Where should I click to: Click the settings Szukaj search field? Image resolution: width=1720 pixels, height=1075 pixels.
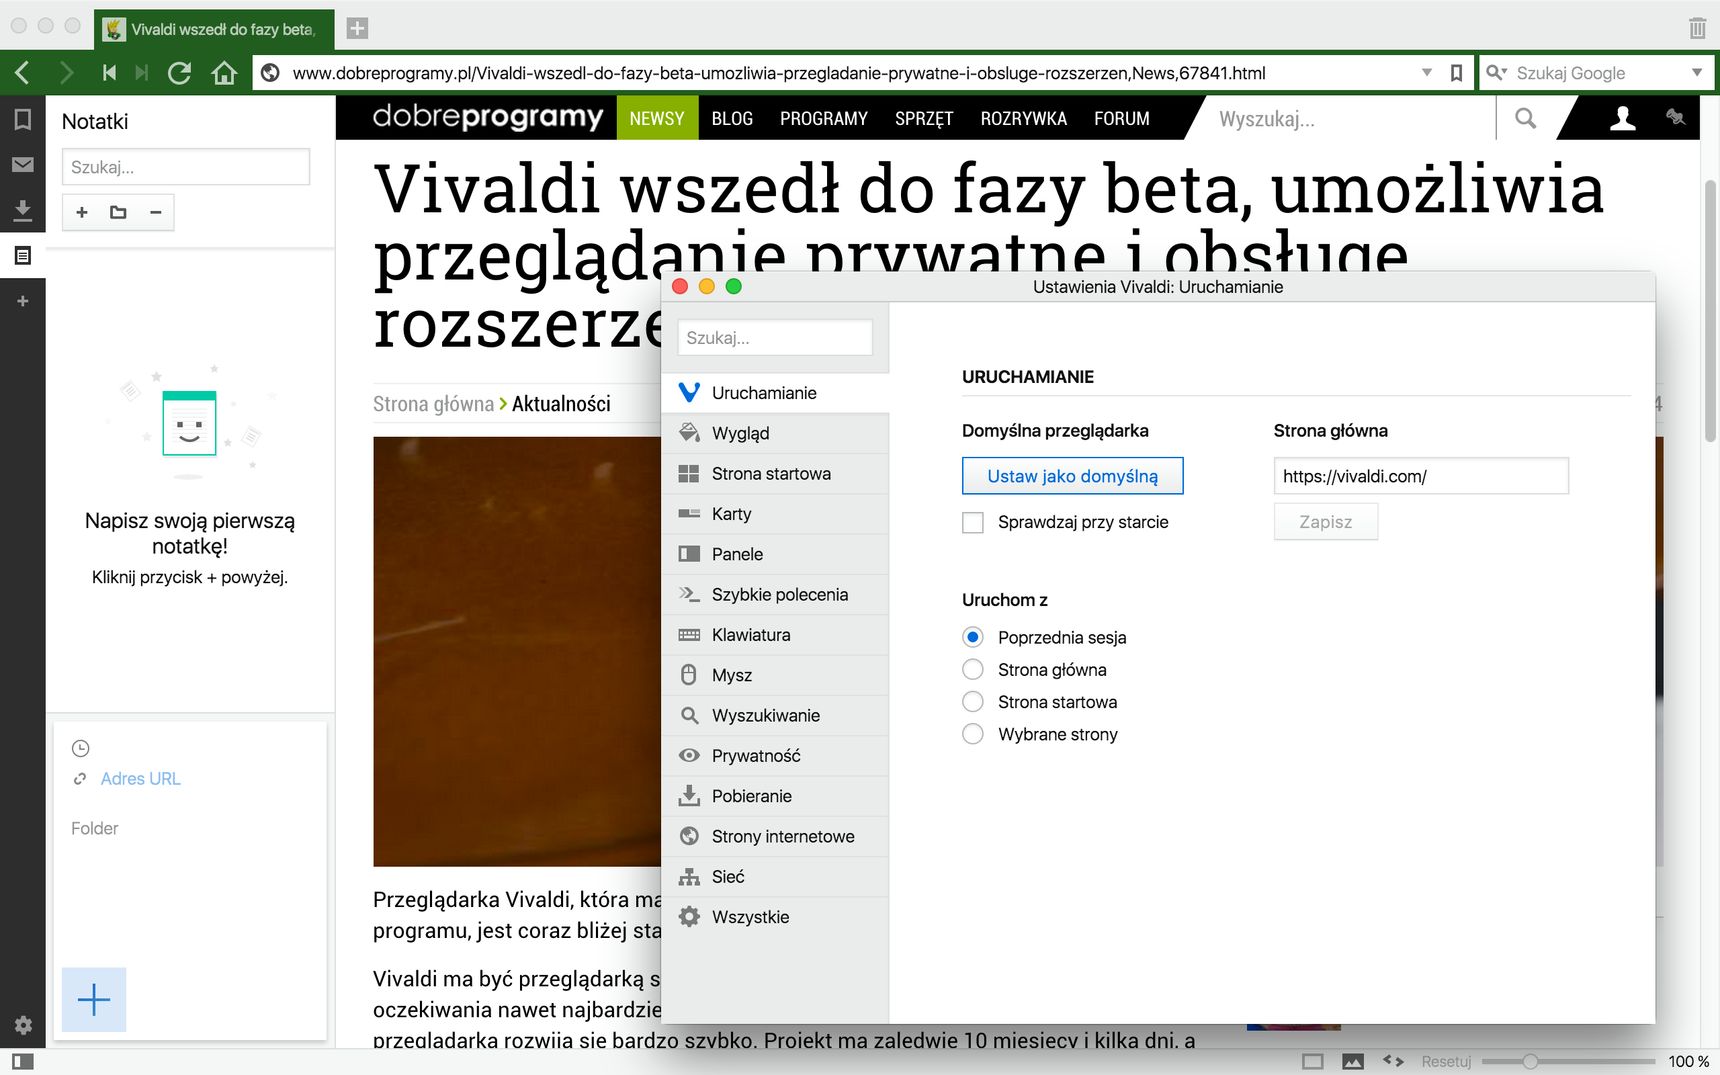point(775,338)
